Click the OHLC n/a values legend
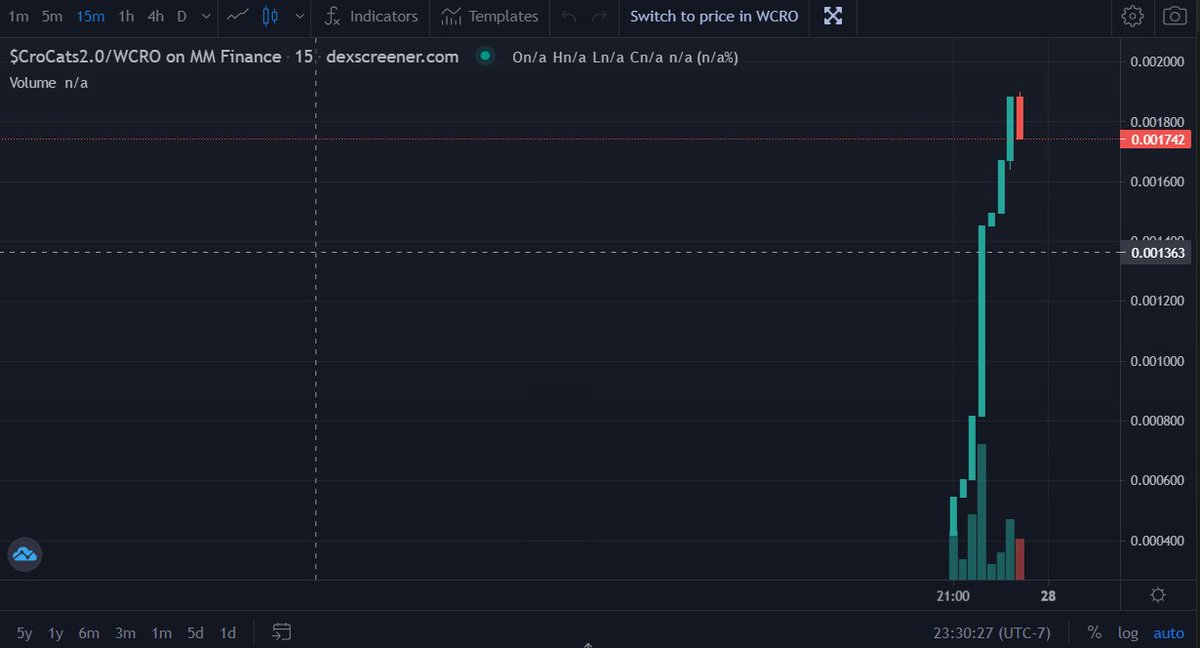This screenshot has height=648, width=1200. point(625,57)
